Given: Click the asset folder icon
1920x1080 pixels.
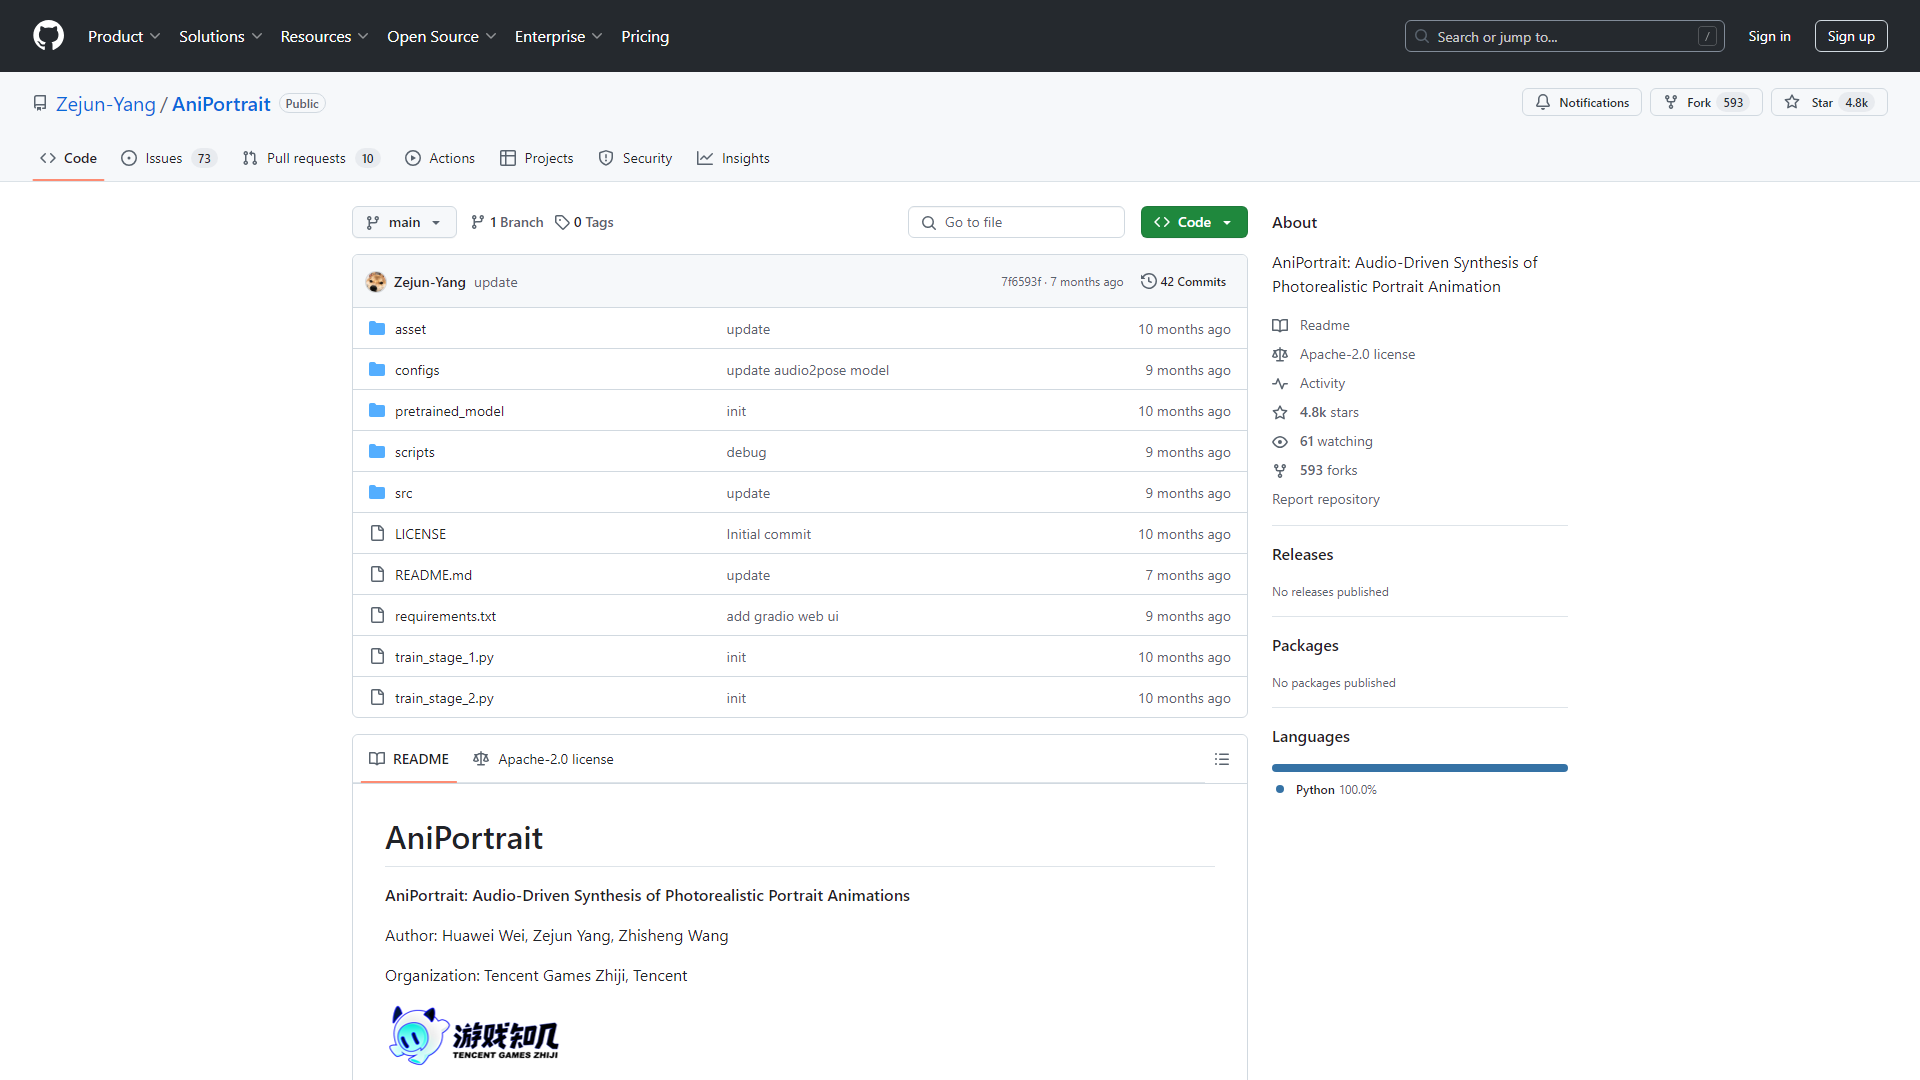Looking at the screenshot, I should tap(377, 329).
